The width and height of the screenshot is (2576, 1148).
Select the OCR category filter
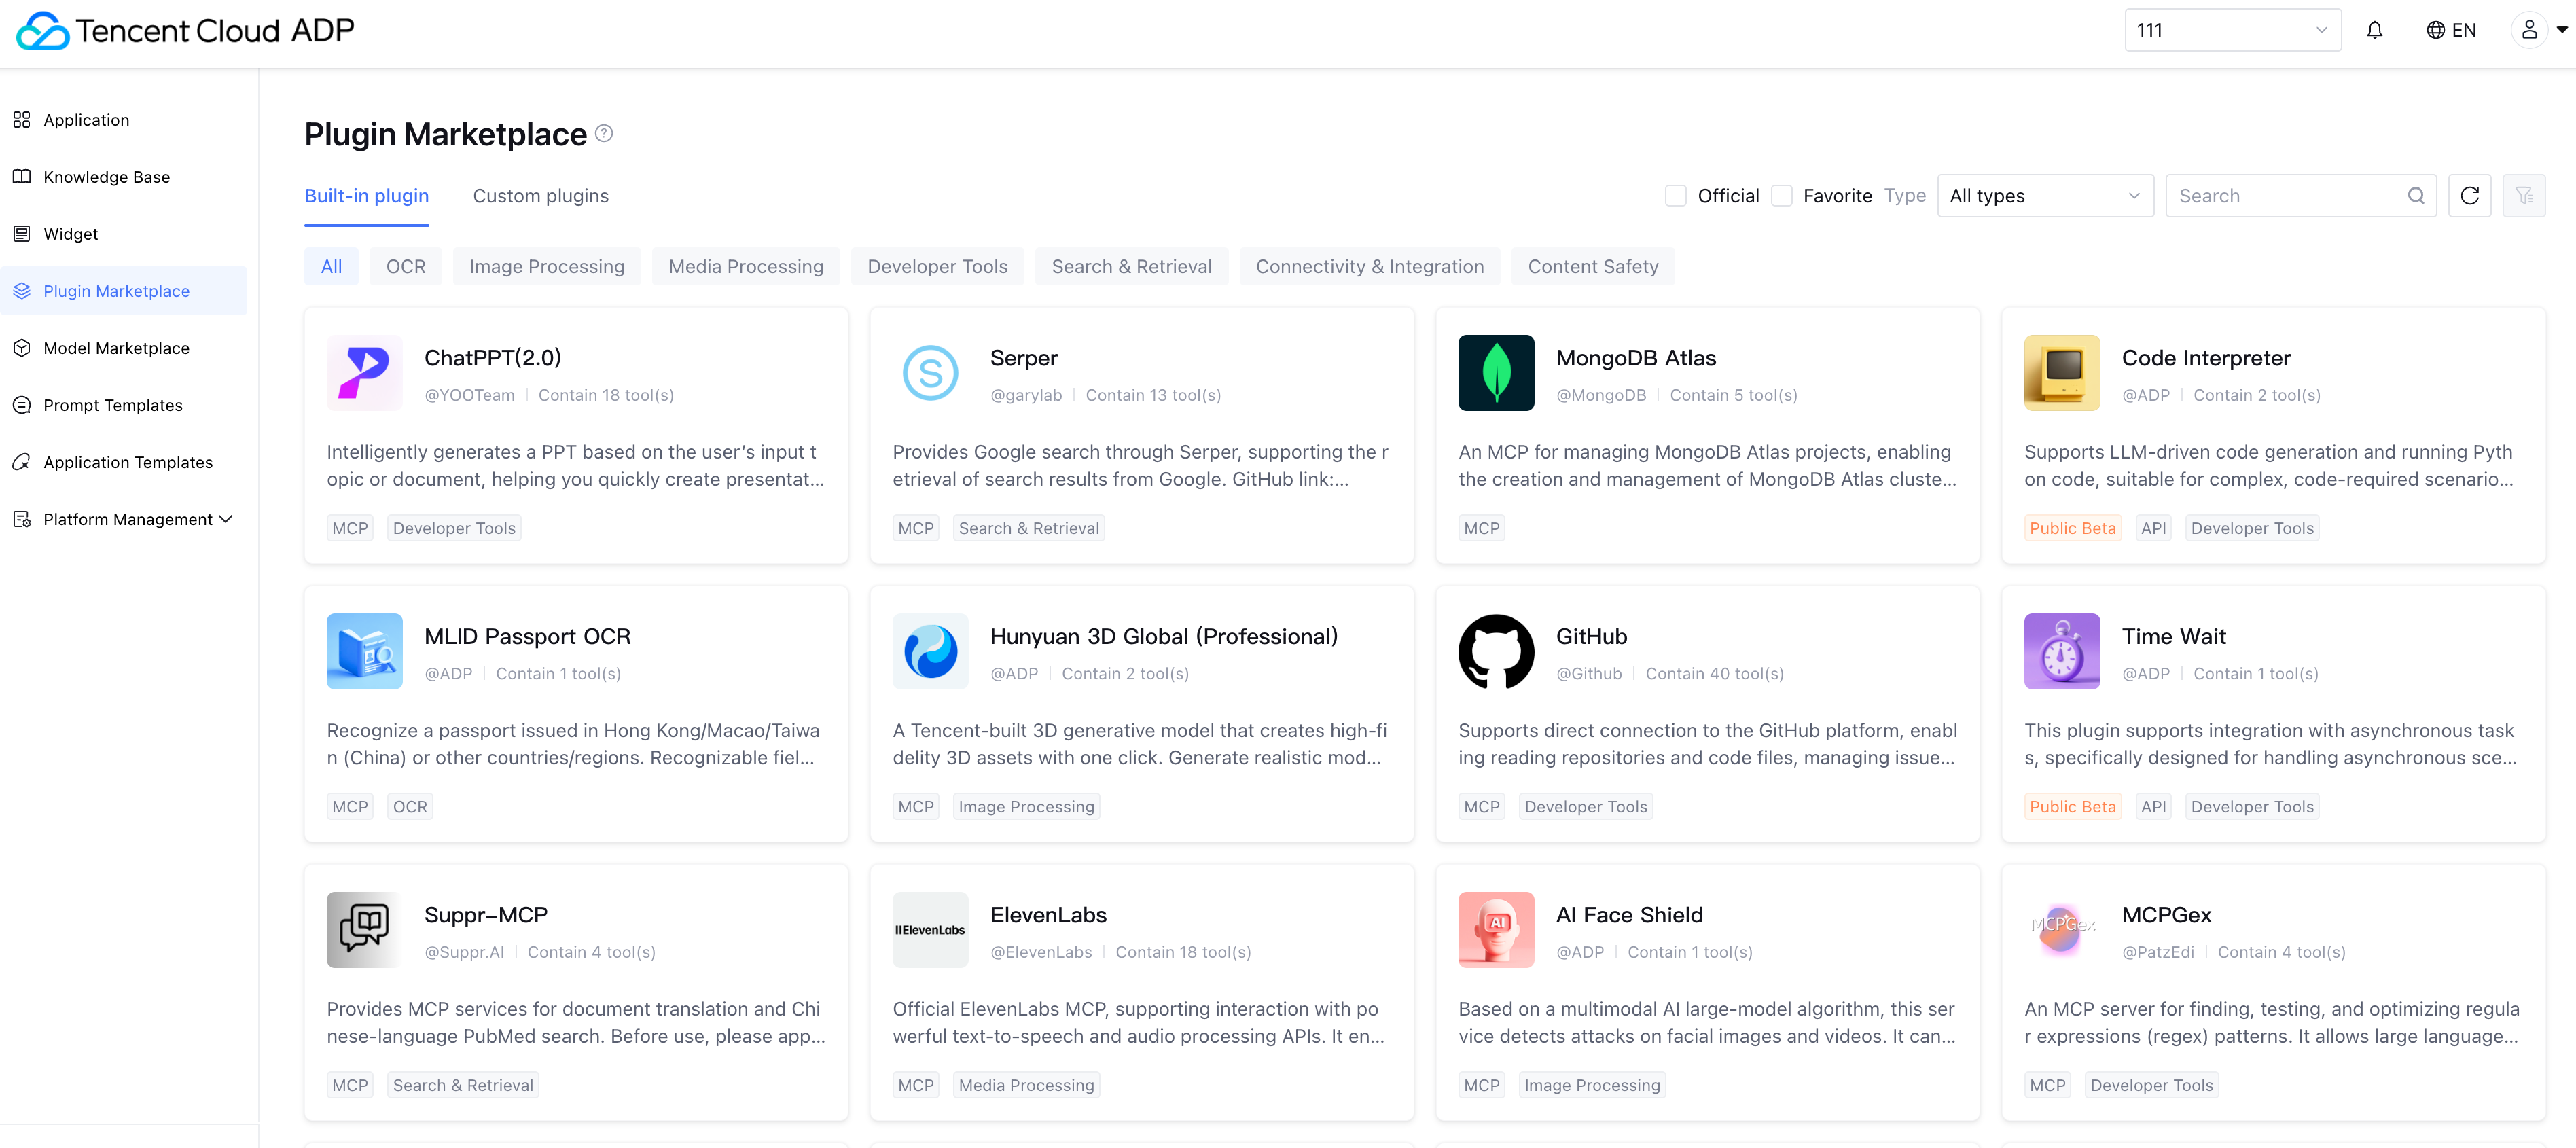click(405, 267)
